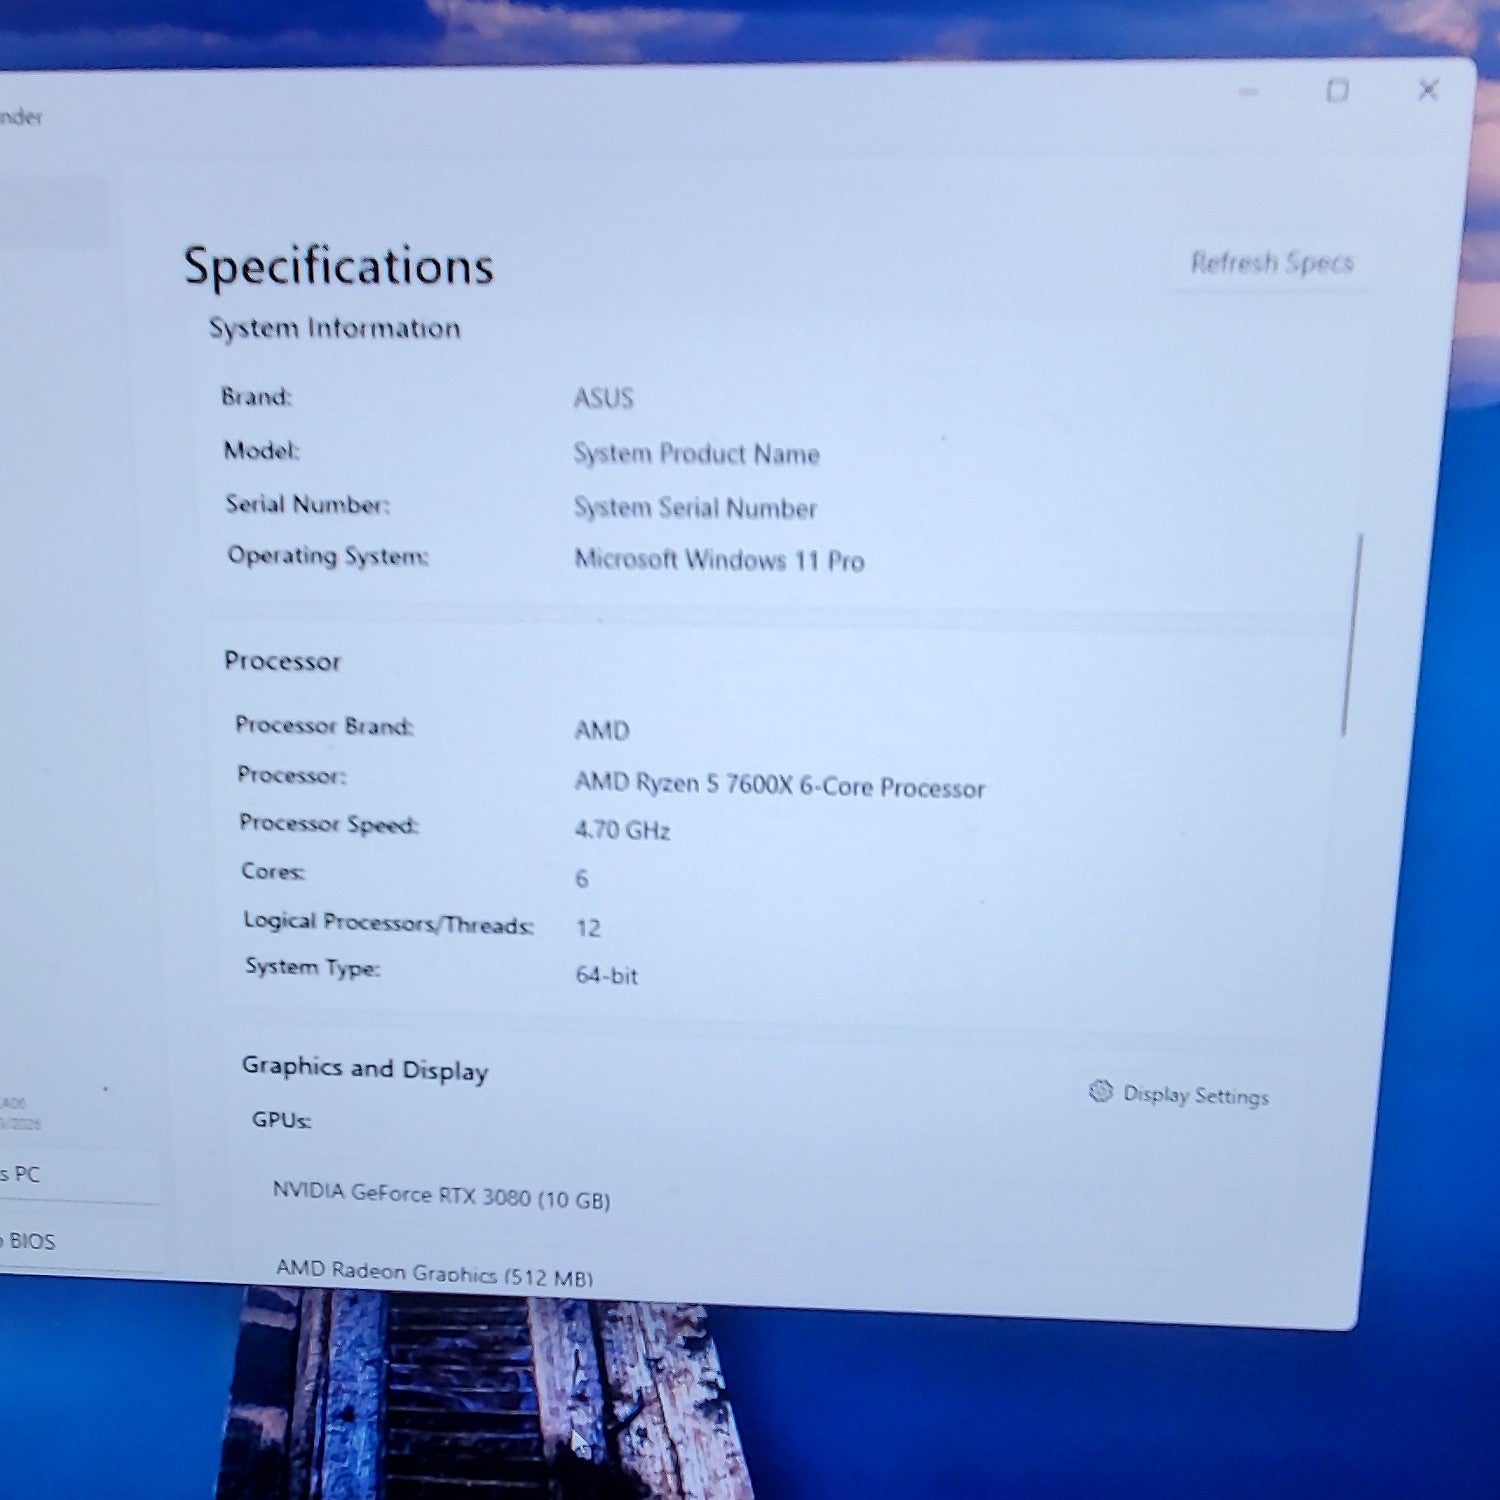Click the 'System Information' subheading
Image resolution: width=1500 pixels, height=1500 pixels.
pyautogui.click(x=335, y=328)
